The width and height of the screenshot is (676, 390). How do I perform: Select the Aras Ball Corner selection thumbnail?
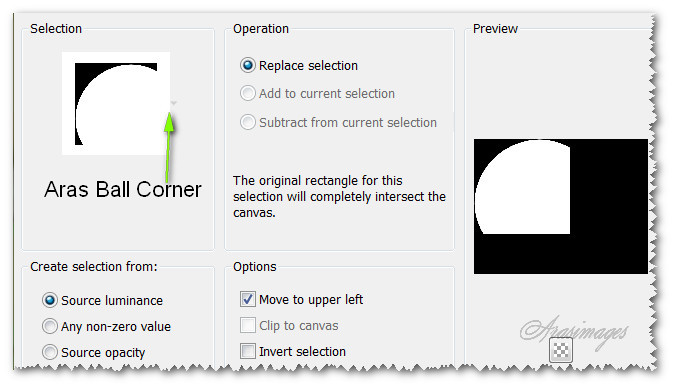pyautogui.click(x=116, y=103)
